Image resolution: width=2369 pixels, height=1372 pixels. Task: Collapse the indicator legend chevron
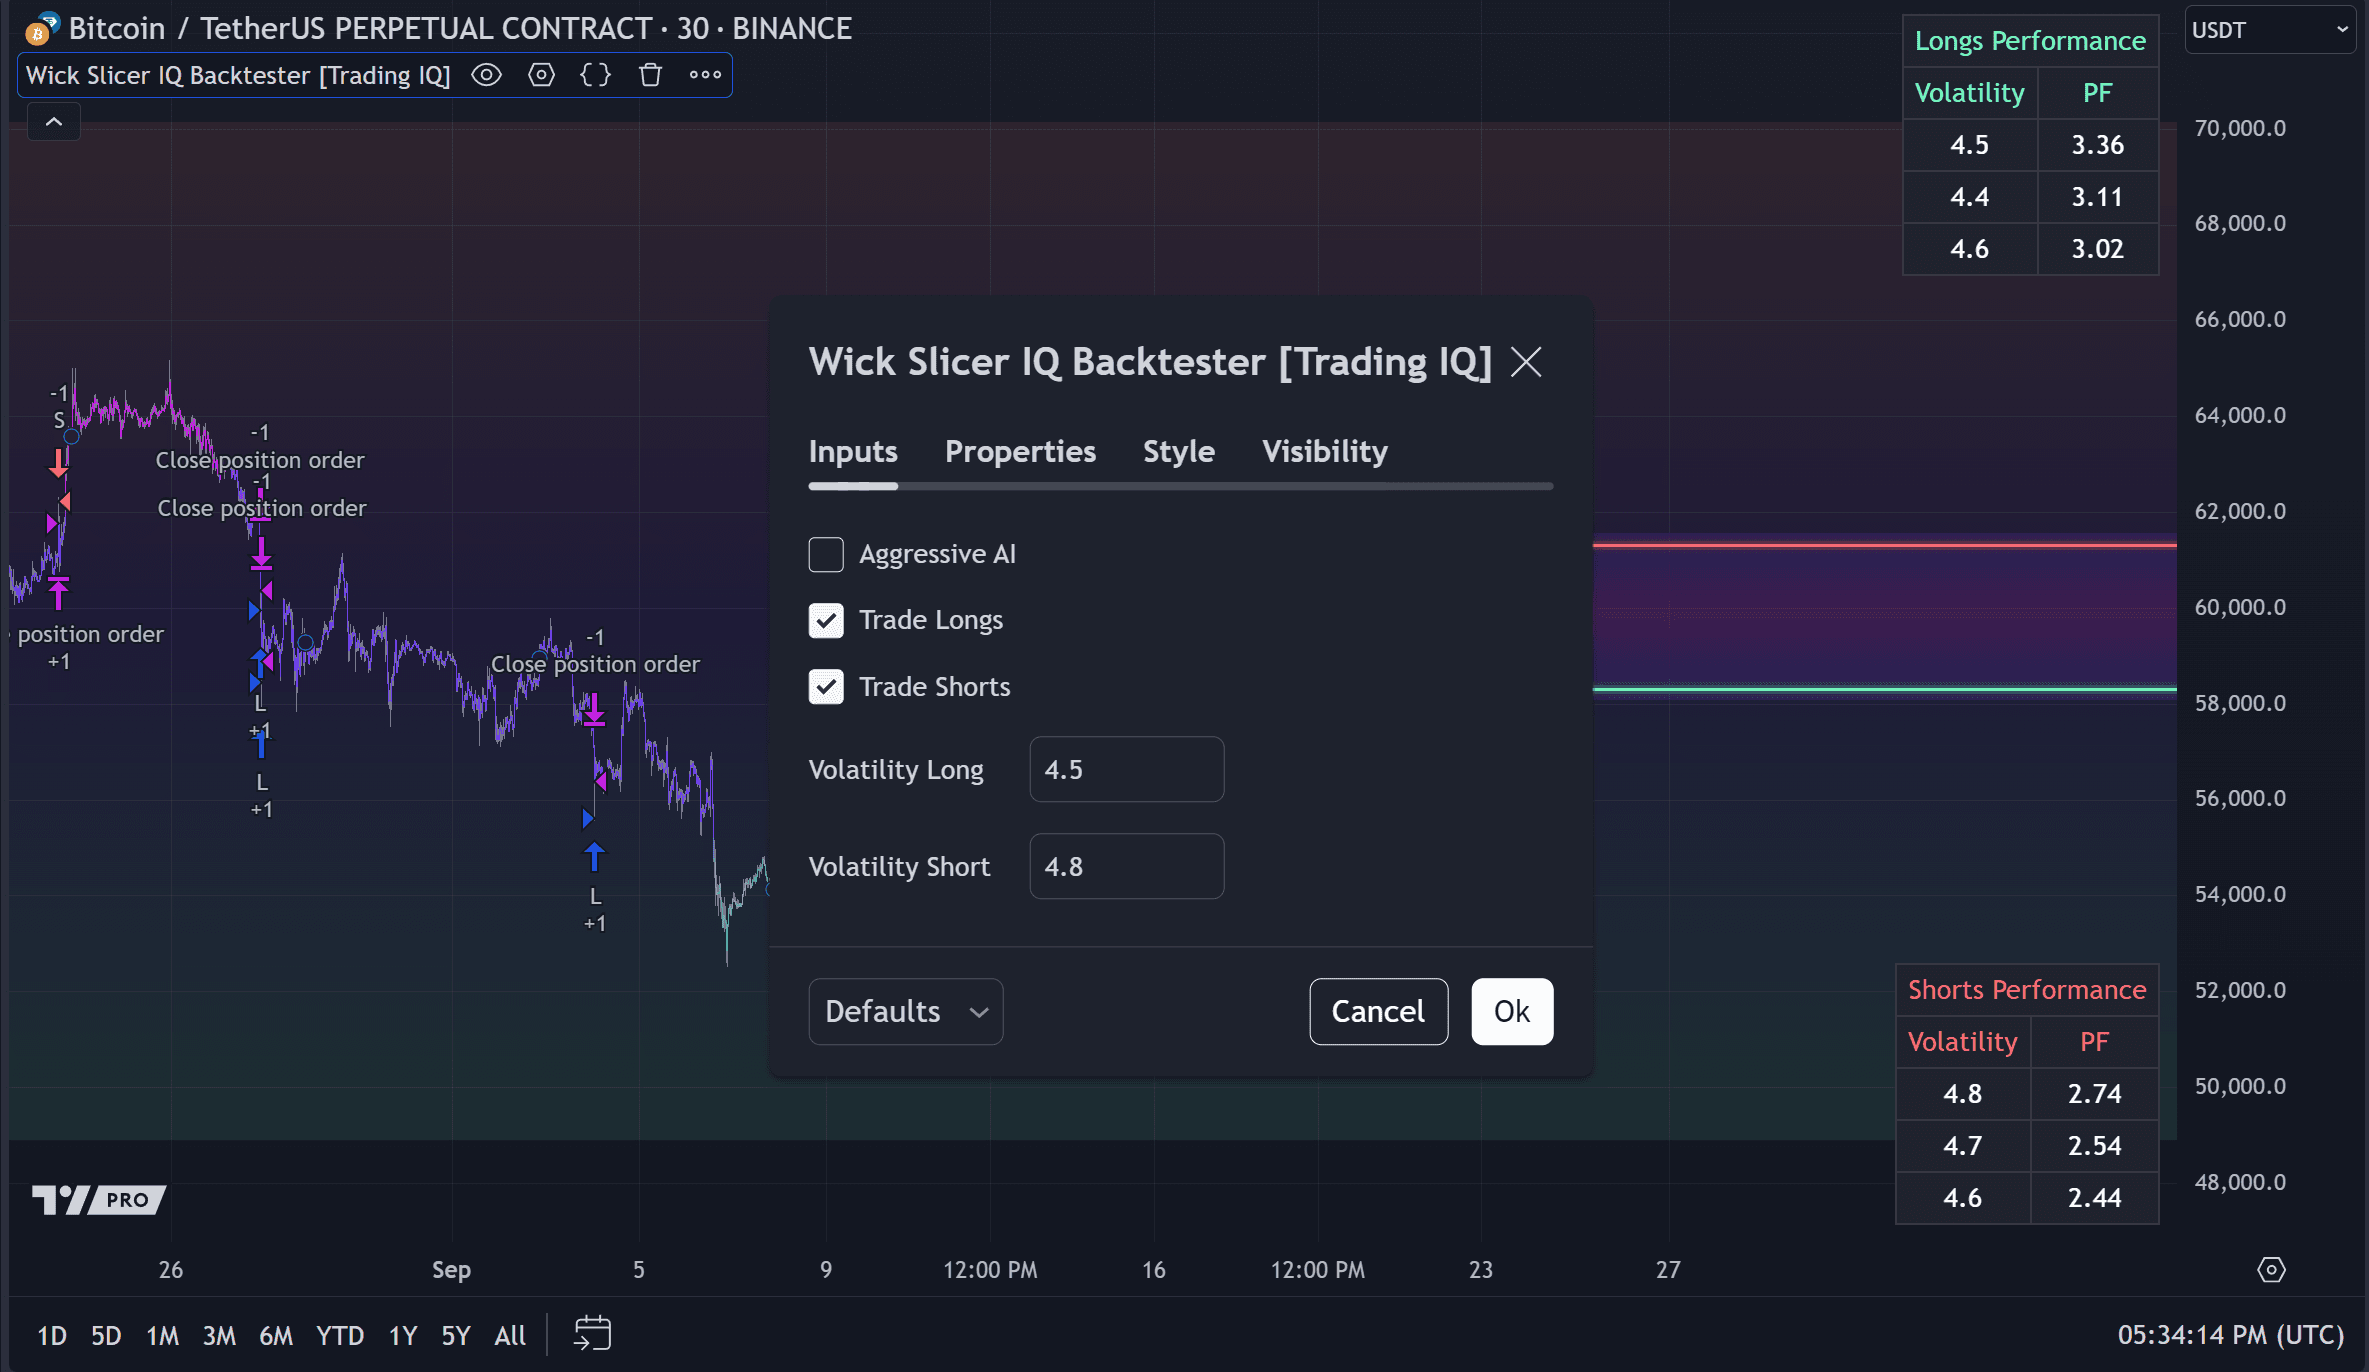pyautogui.click(x=54, y=122)
